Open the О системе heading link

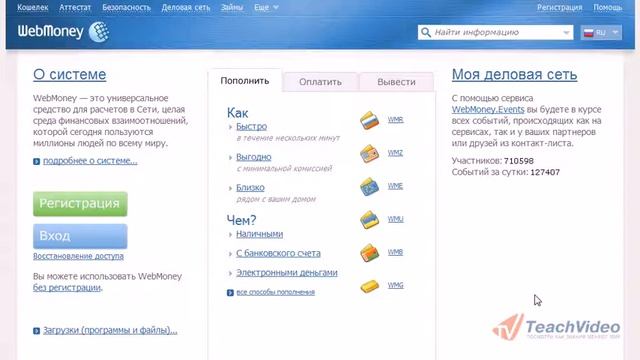[x=70, y=75]
